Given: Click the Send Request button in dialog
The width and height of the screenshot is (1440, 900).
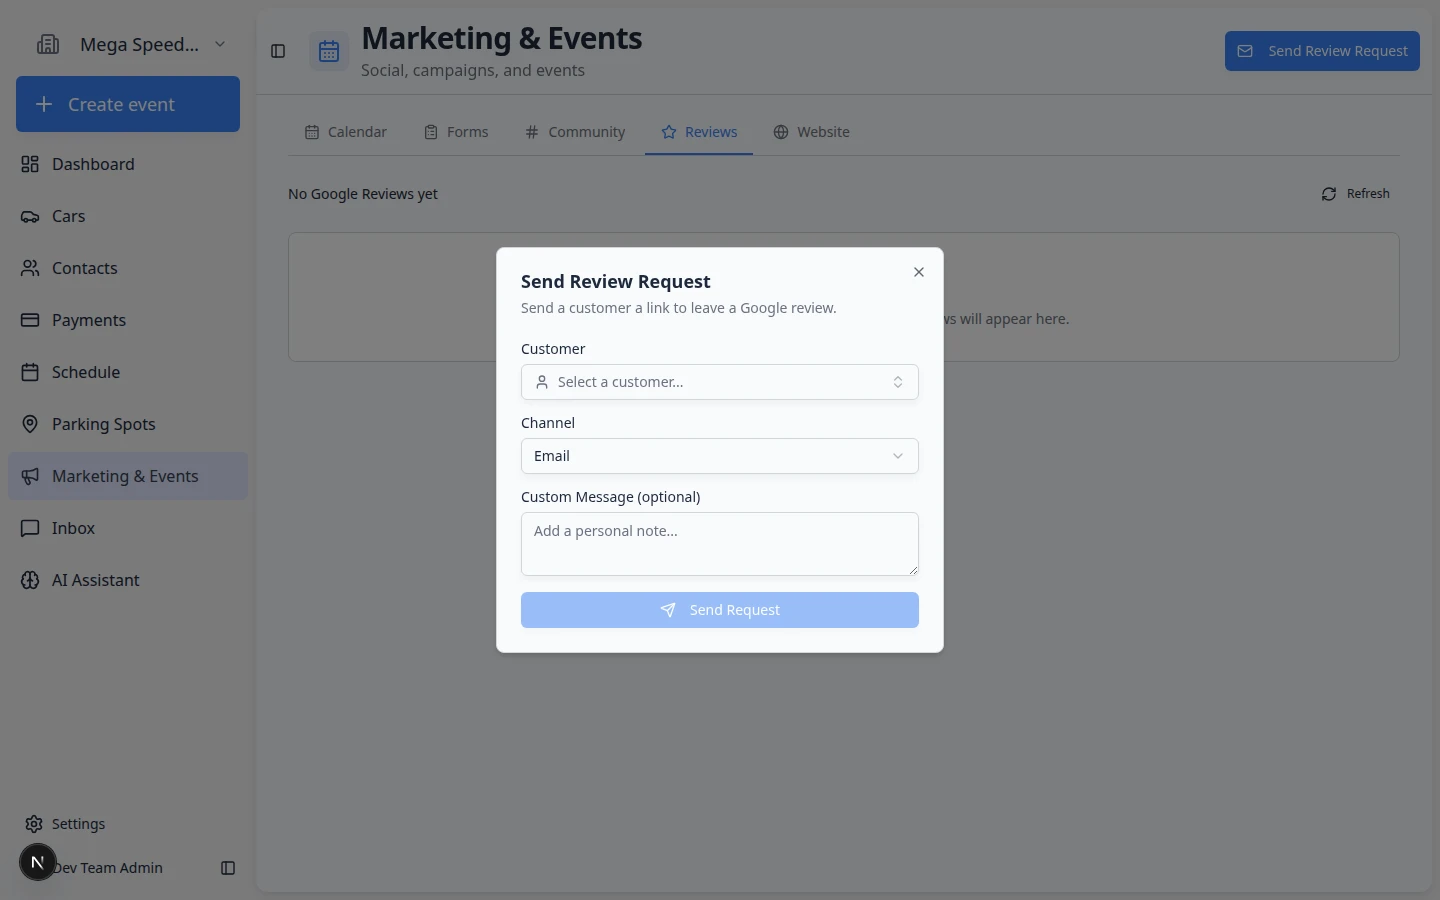Looking at the screenshot, I should tap(720, 610).
